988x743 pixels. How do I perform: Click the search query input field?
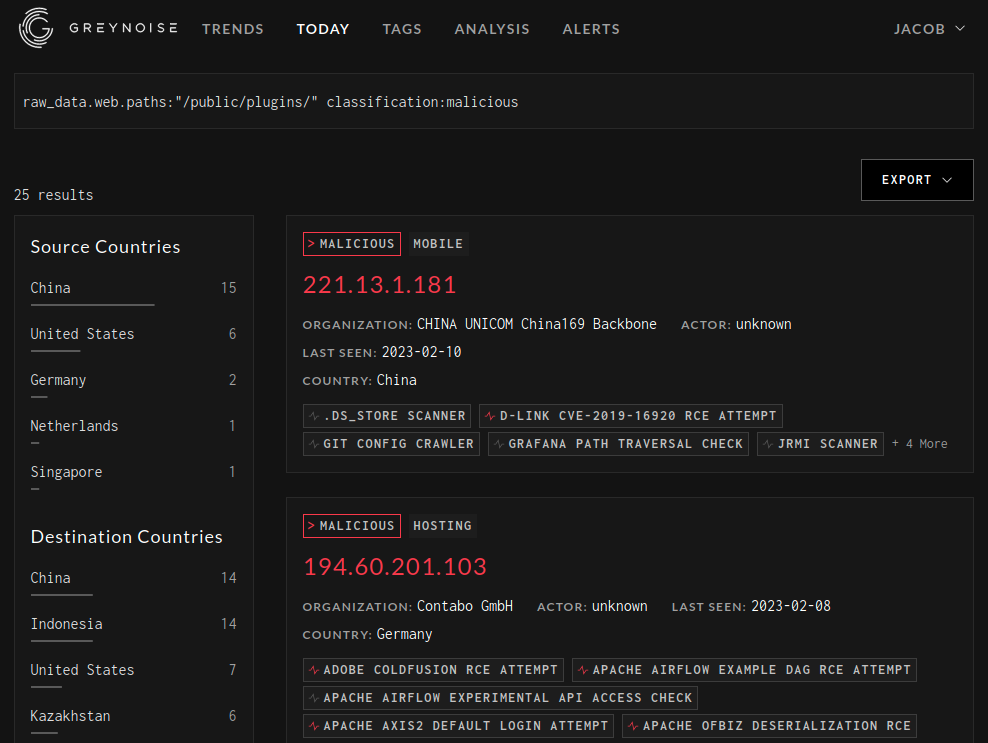[x=493, y=101]
